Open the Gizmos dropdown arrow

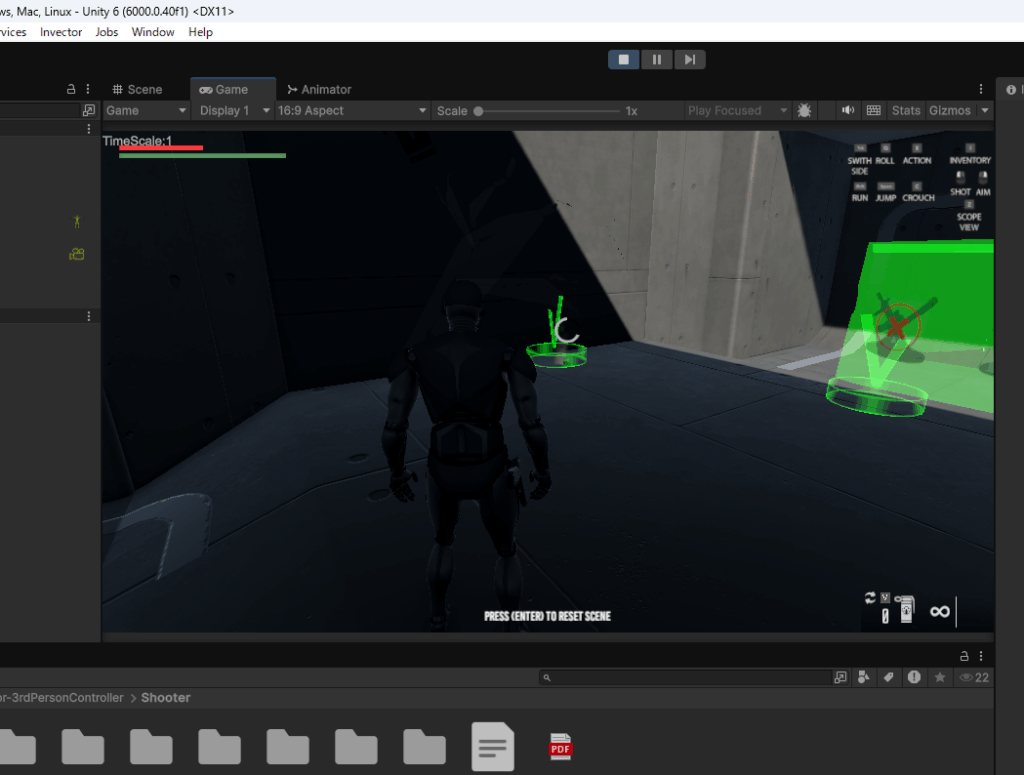985,111
